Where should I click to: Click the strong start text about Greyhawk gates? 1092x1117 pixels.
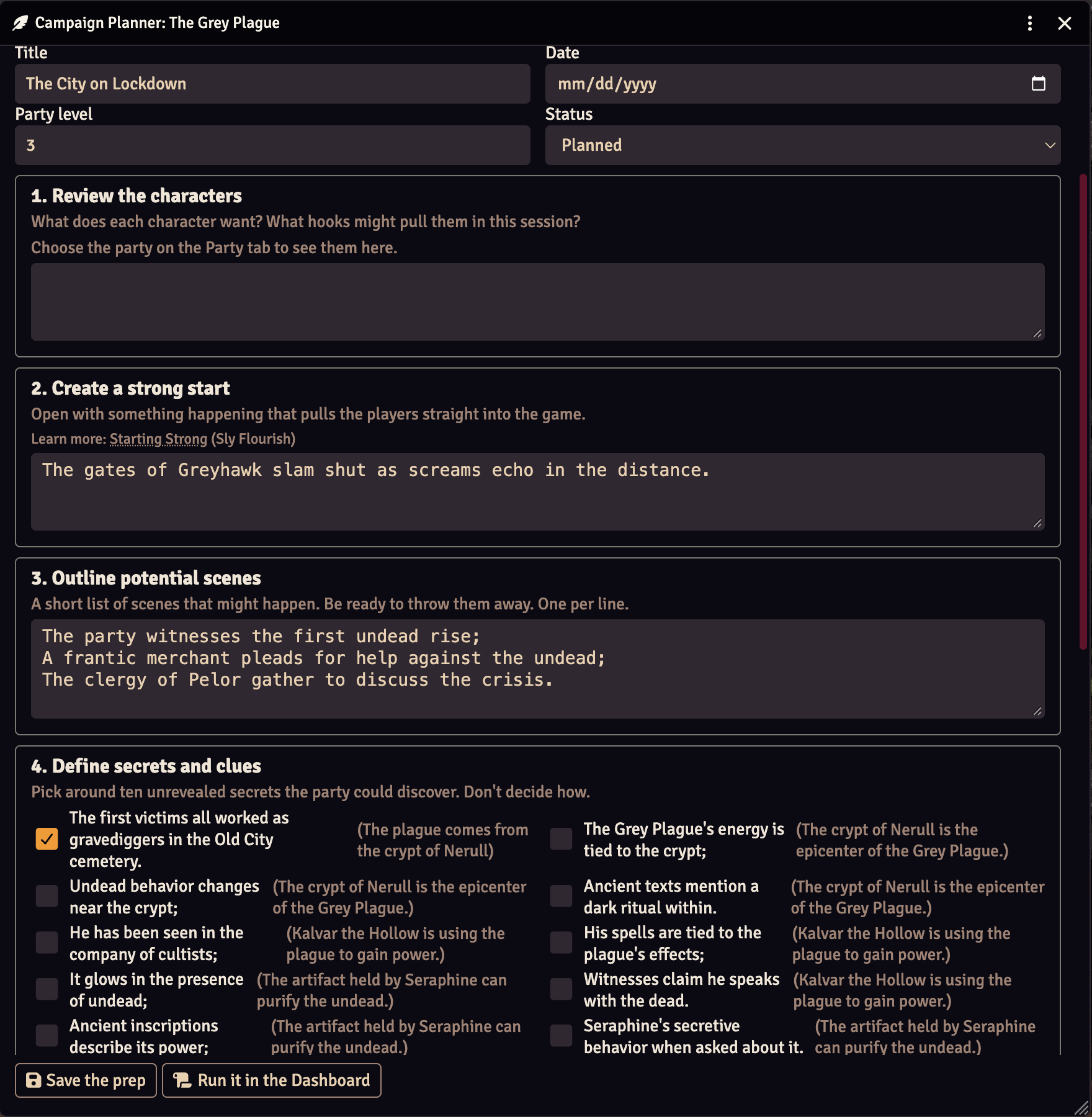pyautogui.click(x=538, y=492)
